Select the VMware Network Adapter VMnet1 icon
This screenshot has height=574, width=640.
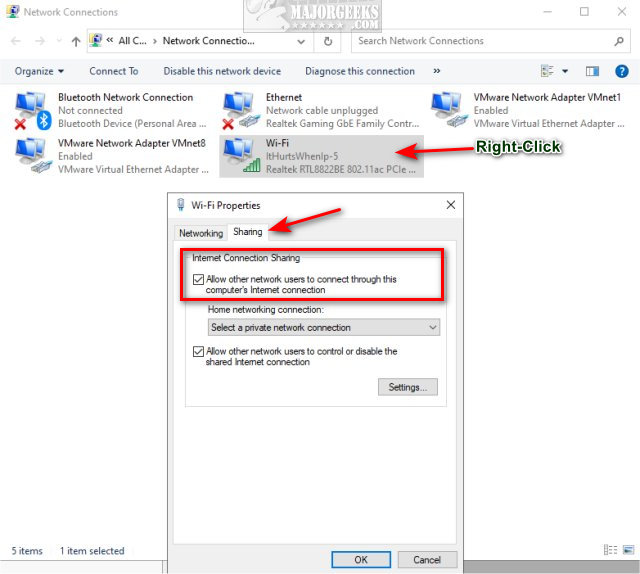pos(449,110)
